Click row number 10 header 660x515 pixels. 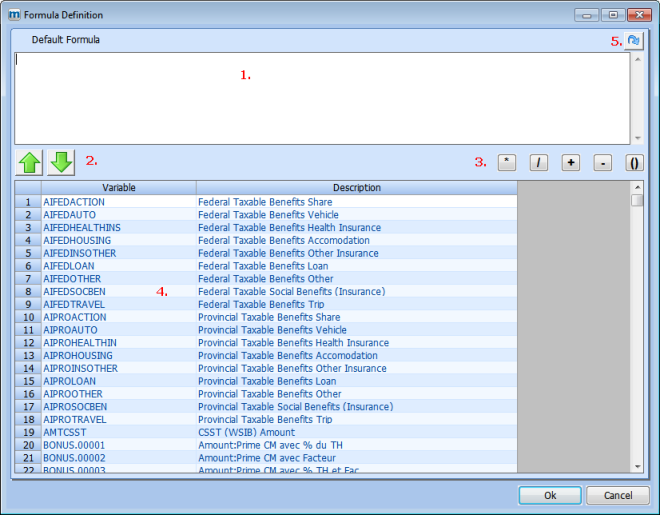(x=28, y=317)
